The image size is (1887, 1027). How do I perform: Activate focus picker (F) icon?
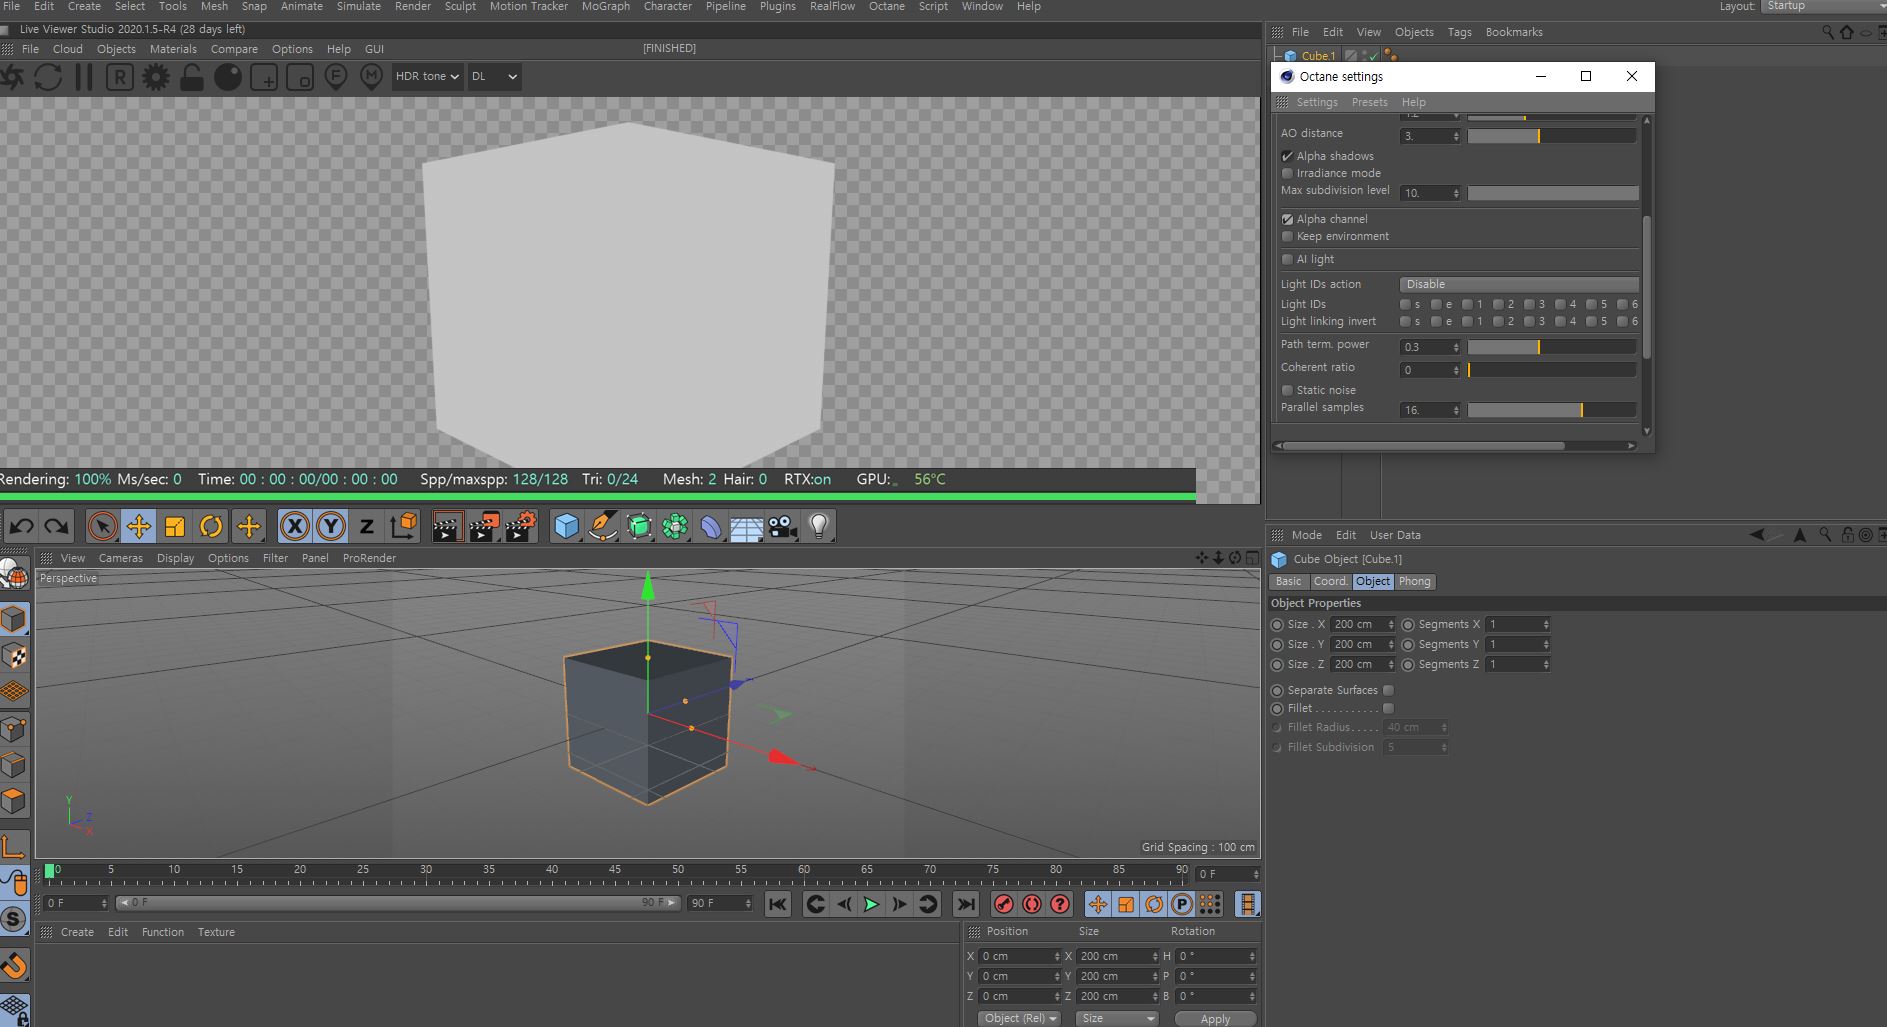(335, 77)
